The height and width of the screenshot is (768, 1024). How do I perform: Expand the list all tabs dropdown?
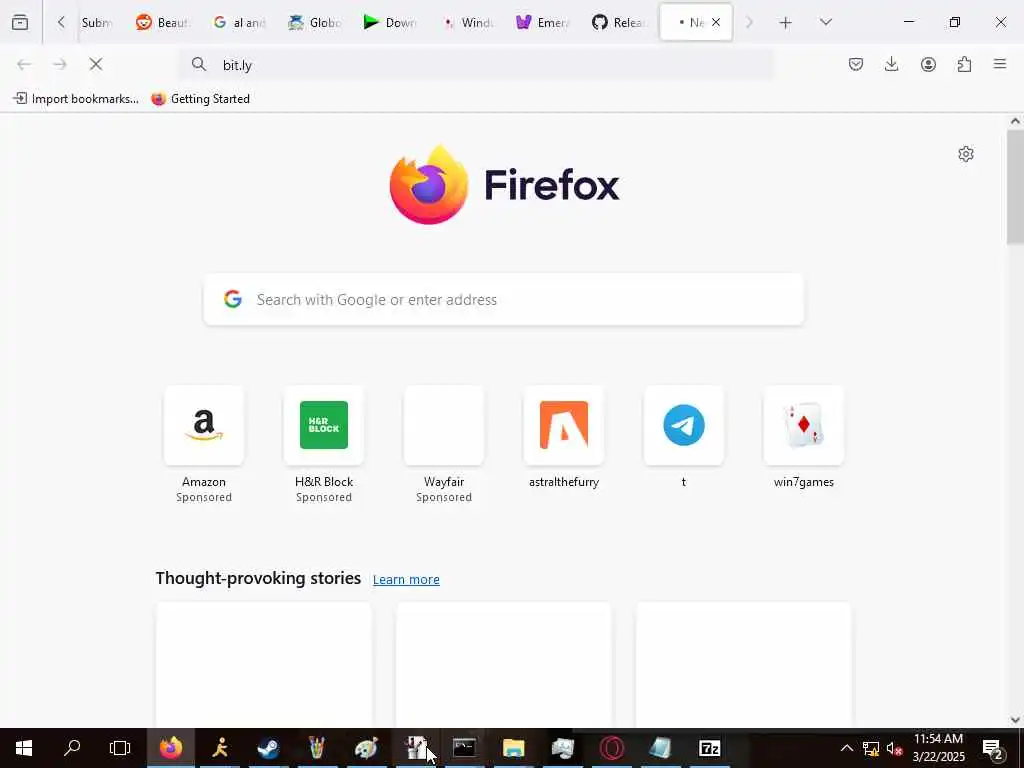click(825, 22)
